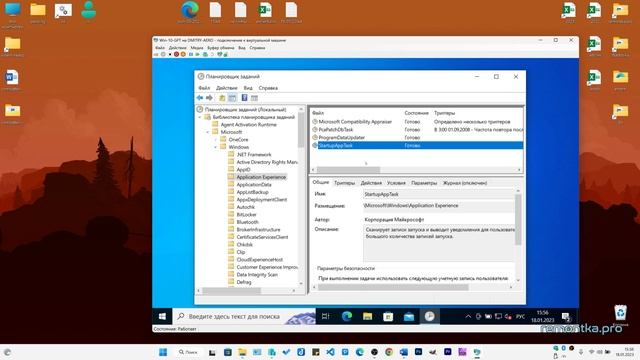Select the Общие tab
This screenshot has height=360, width=640.
click(321, 182)
